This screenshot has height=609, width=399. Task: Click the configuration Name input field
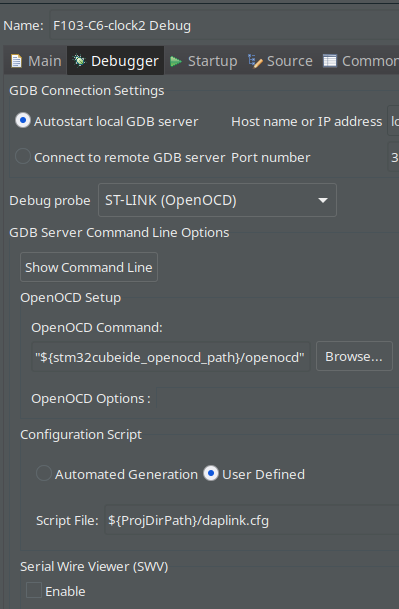point(224,26)
